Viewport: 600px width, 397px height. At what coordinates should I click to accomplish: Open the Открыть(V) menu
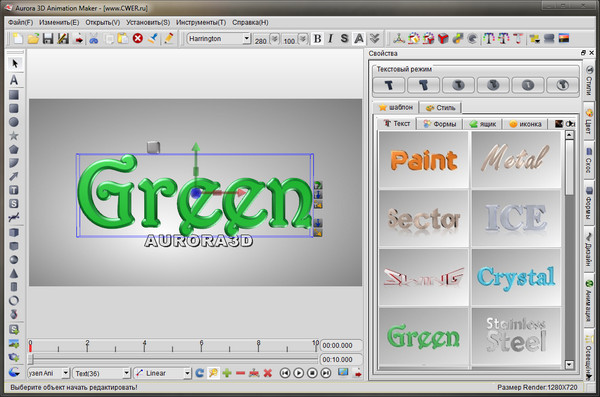coord(103,23)
